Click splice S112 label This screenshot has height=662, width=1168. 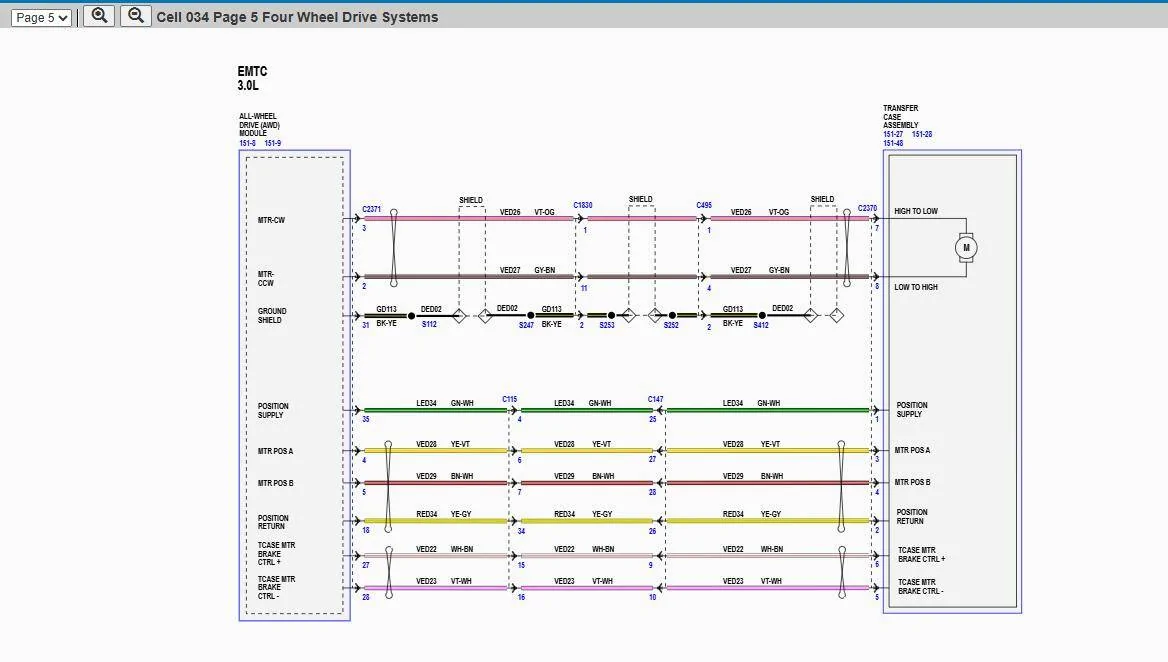(429, 325)
